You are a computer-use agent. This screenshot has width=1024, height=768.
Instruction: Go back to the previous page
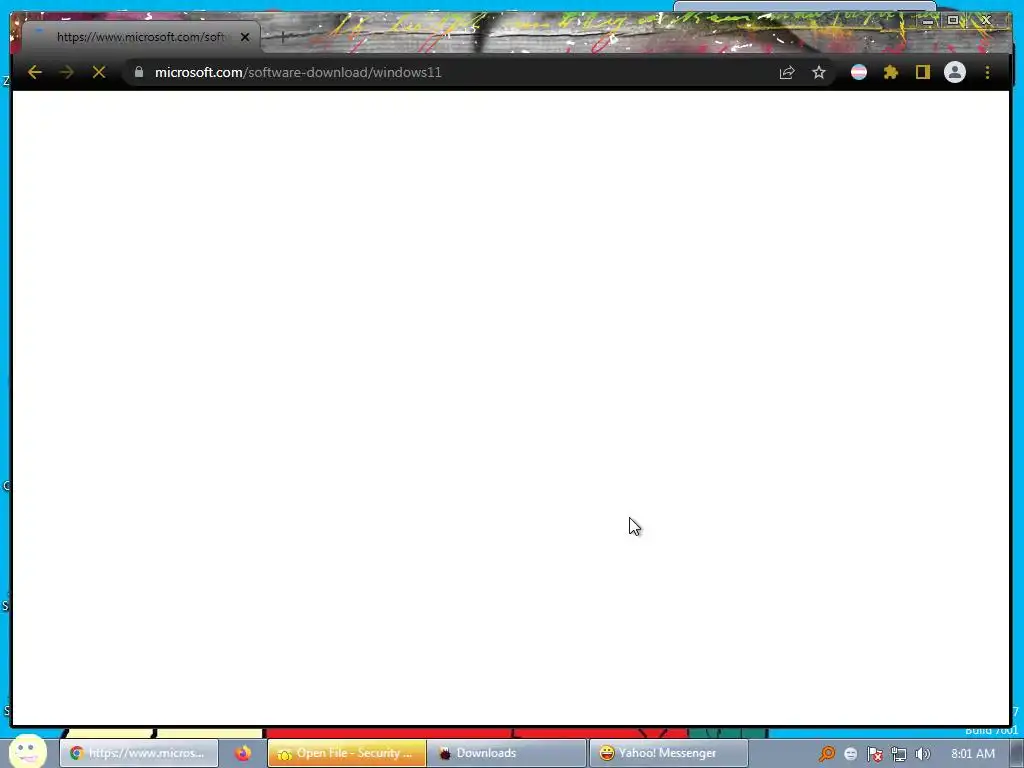(35, 72)
